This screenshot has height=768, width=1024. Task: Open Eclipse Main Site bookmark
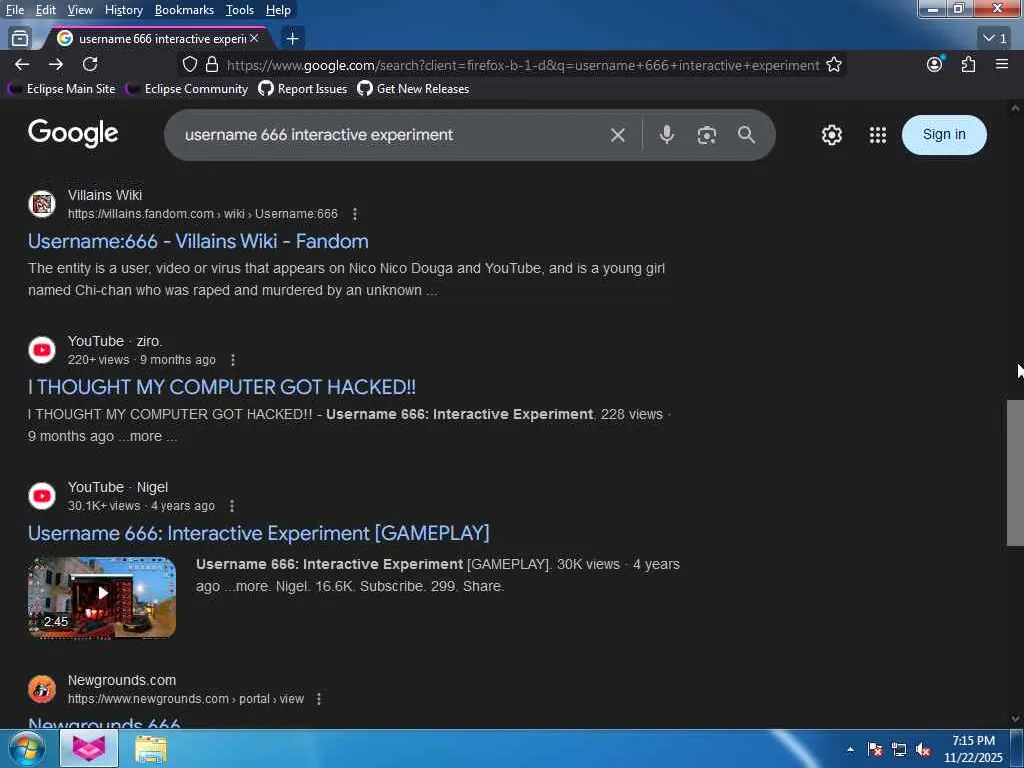pyautogui.click(x=62, y=89)
